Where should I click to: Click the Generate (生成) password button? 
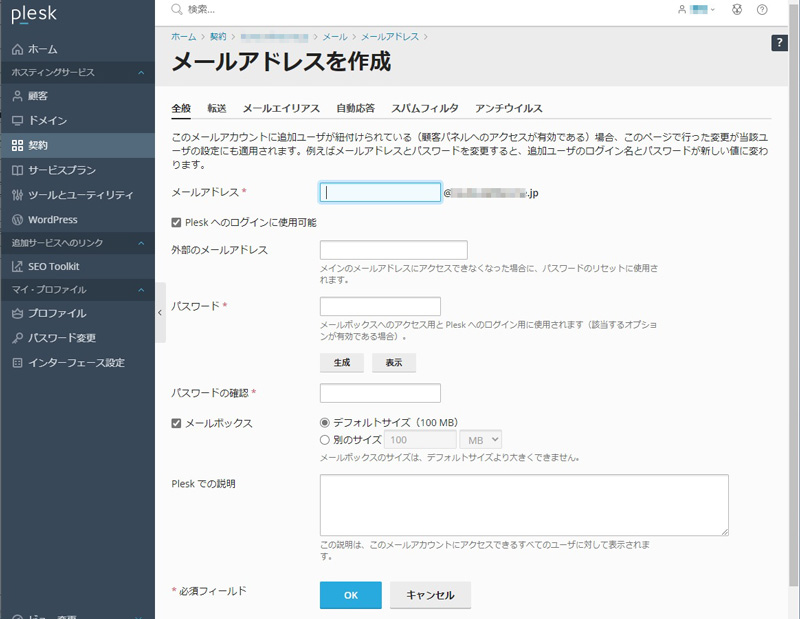342,363
